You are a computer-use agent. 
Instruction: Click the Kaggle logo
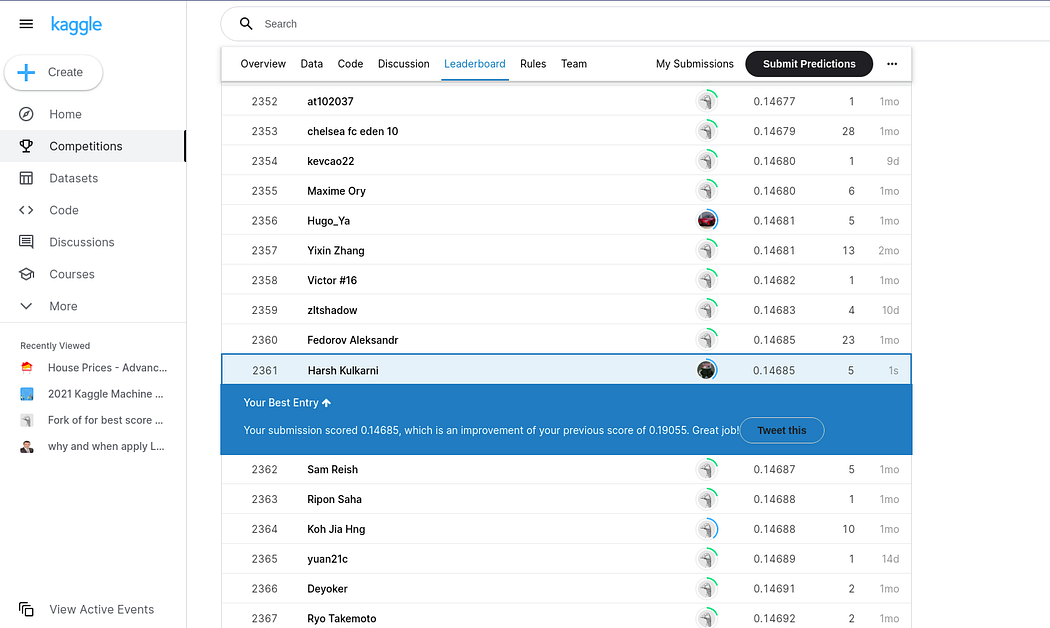point(76,25)
